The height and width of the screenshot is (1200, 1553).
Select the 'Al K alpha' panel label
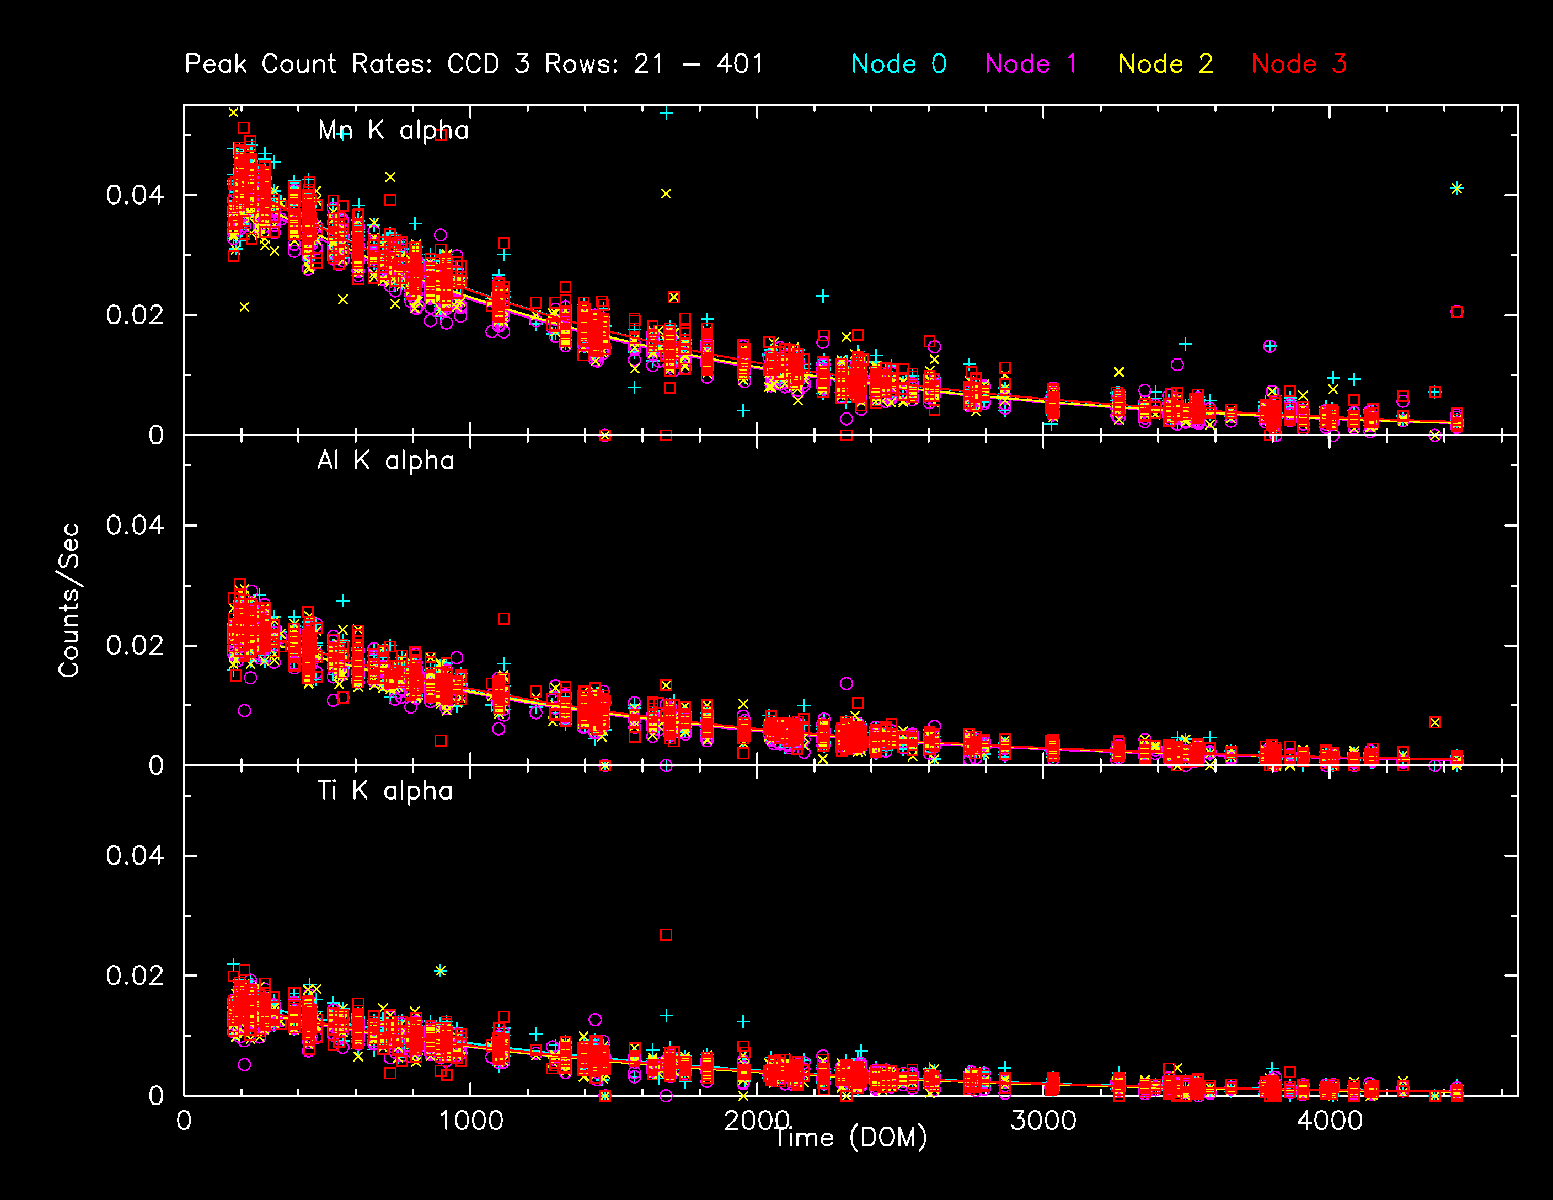tap(385, 461)
